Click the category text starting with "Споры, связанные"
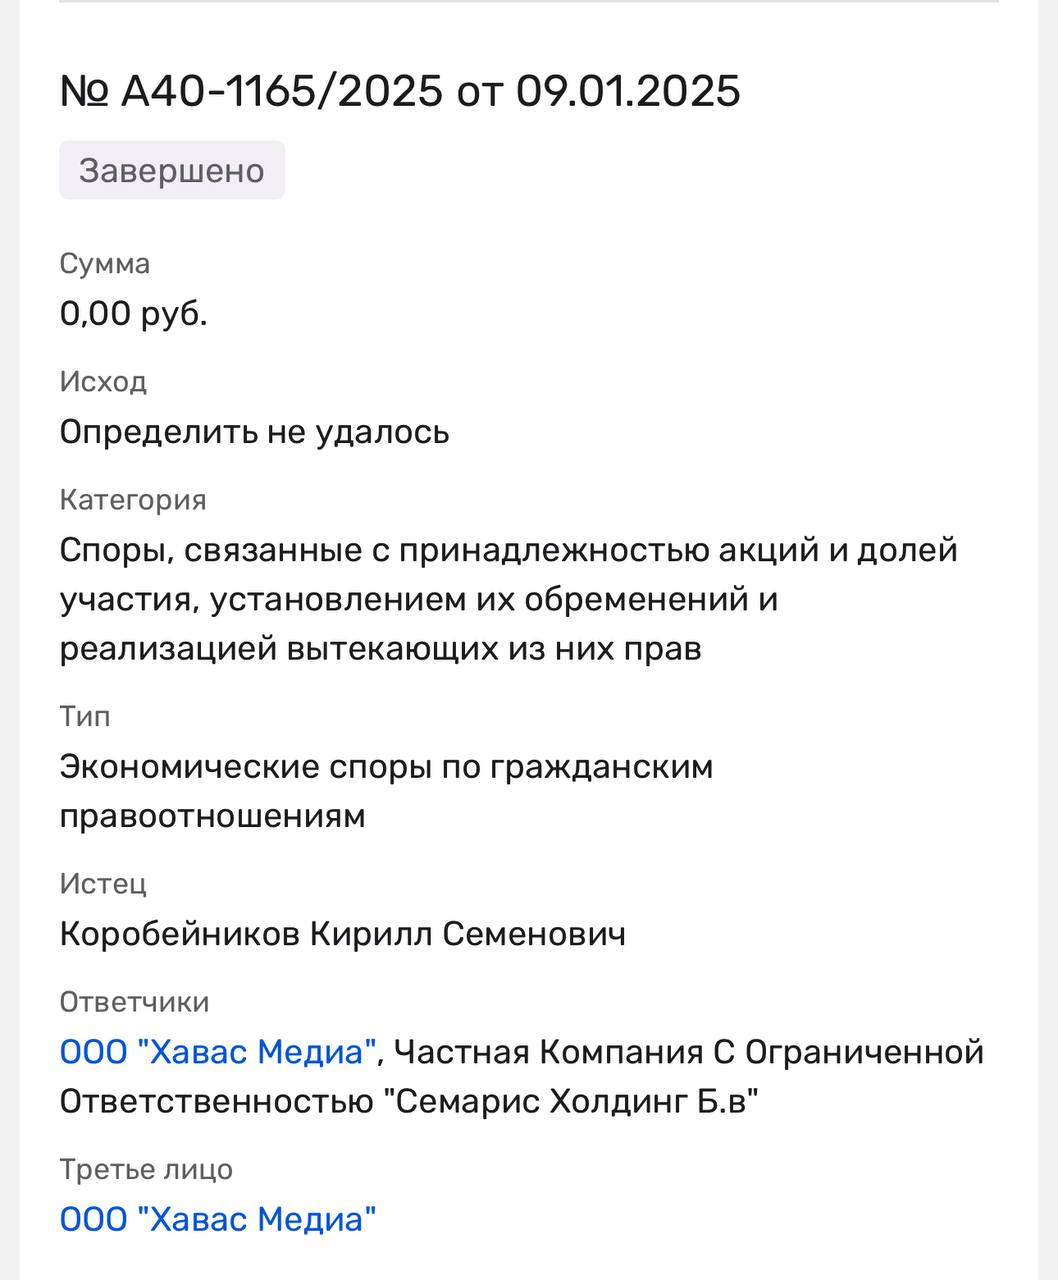 tap(508, 599)
